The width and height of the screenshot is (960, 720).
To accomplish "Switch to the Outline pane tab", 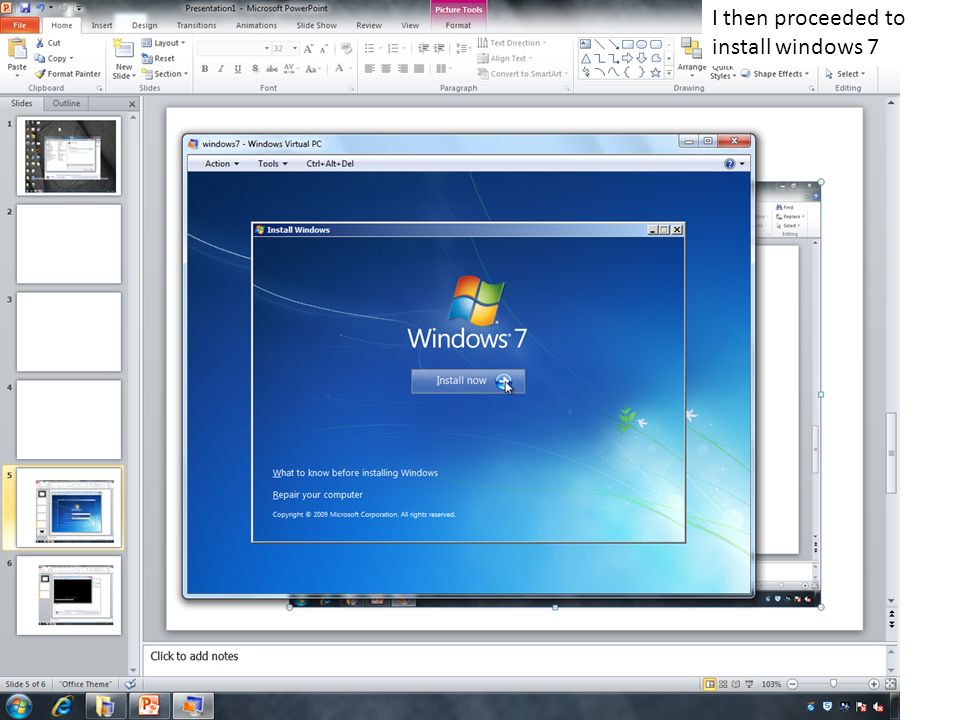I will pyautogui.click(x=66, y=103).
